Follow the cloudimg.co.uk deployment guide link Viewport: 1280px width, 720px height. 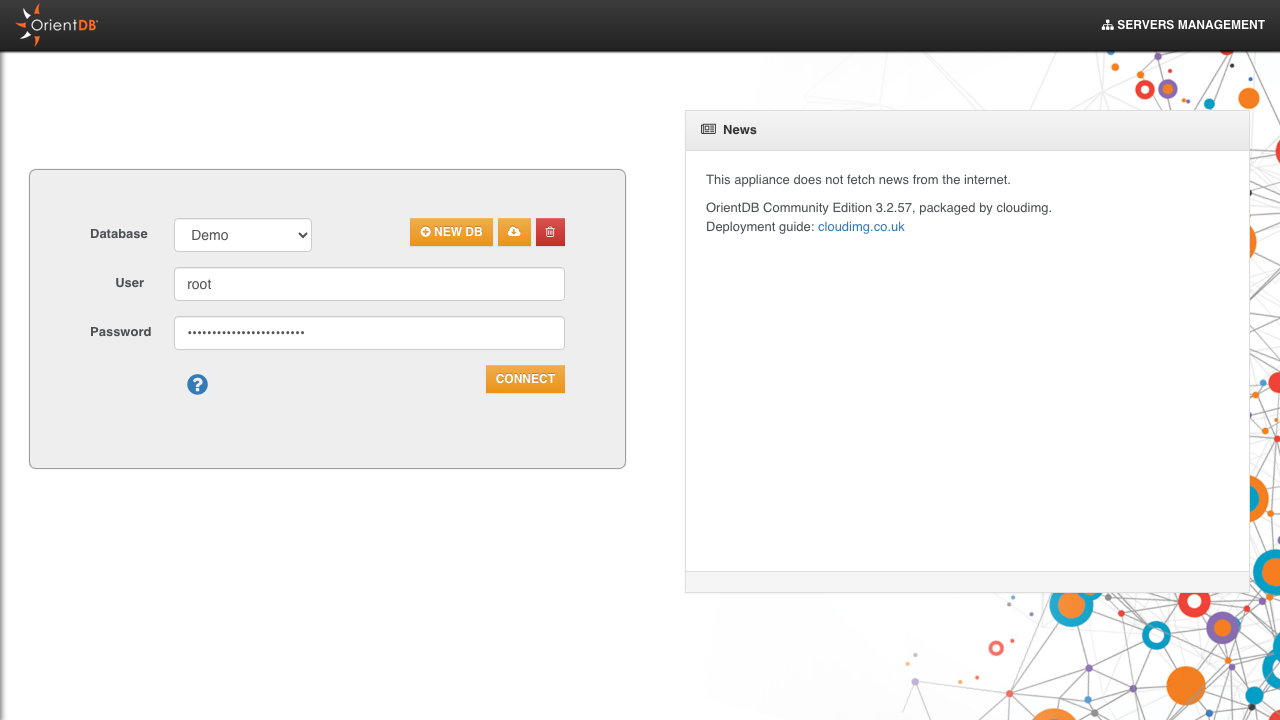pos(861,227)
